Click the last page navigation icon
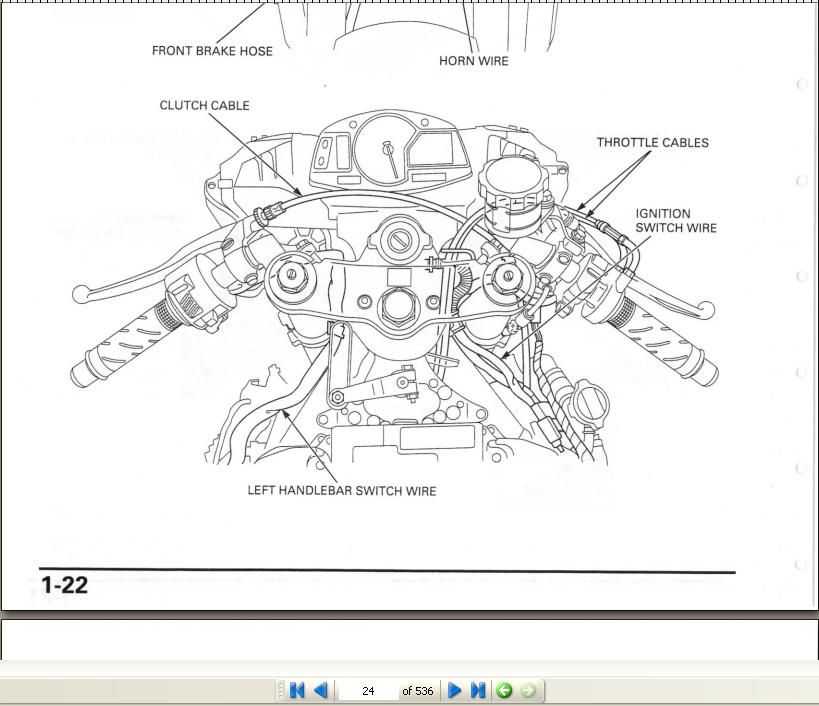819x706 pixels. tap(476, 690)
